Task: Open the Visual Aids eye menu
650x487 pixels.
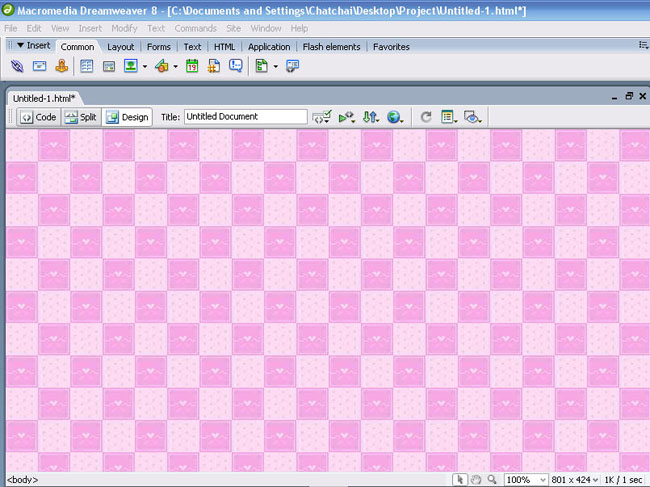Action: point(473,117)
